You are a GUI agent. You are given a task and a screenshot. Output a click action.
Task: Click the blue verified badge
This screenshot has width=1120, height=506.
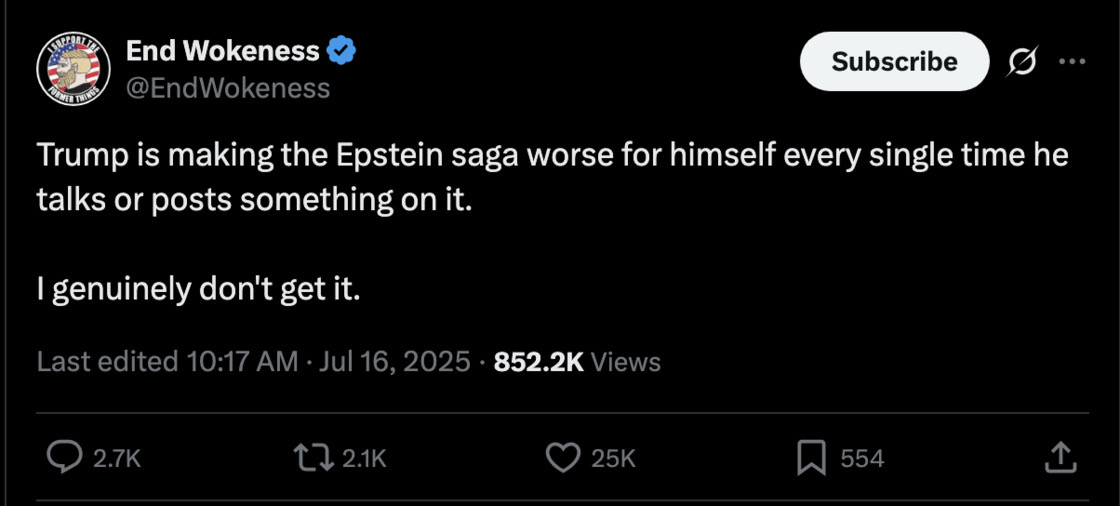tap(341, 51)
